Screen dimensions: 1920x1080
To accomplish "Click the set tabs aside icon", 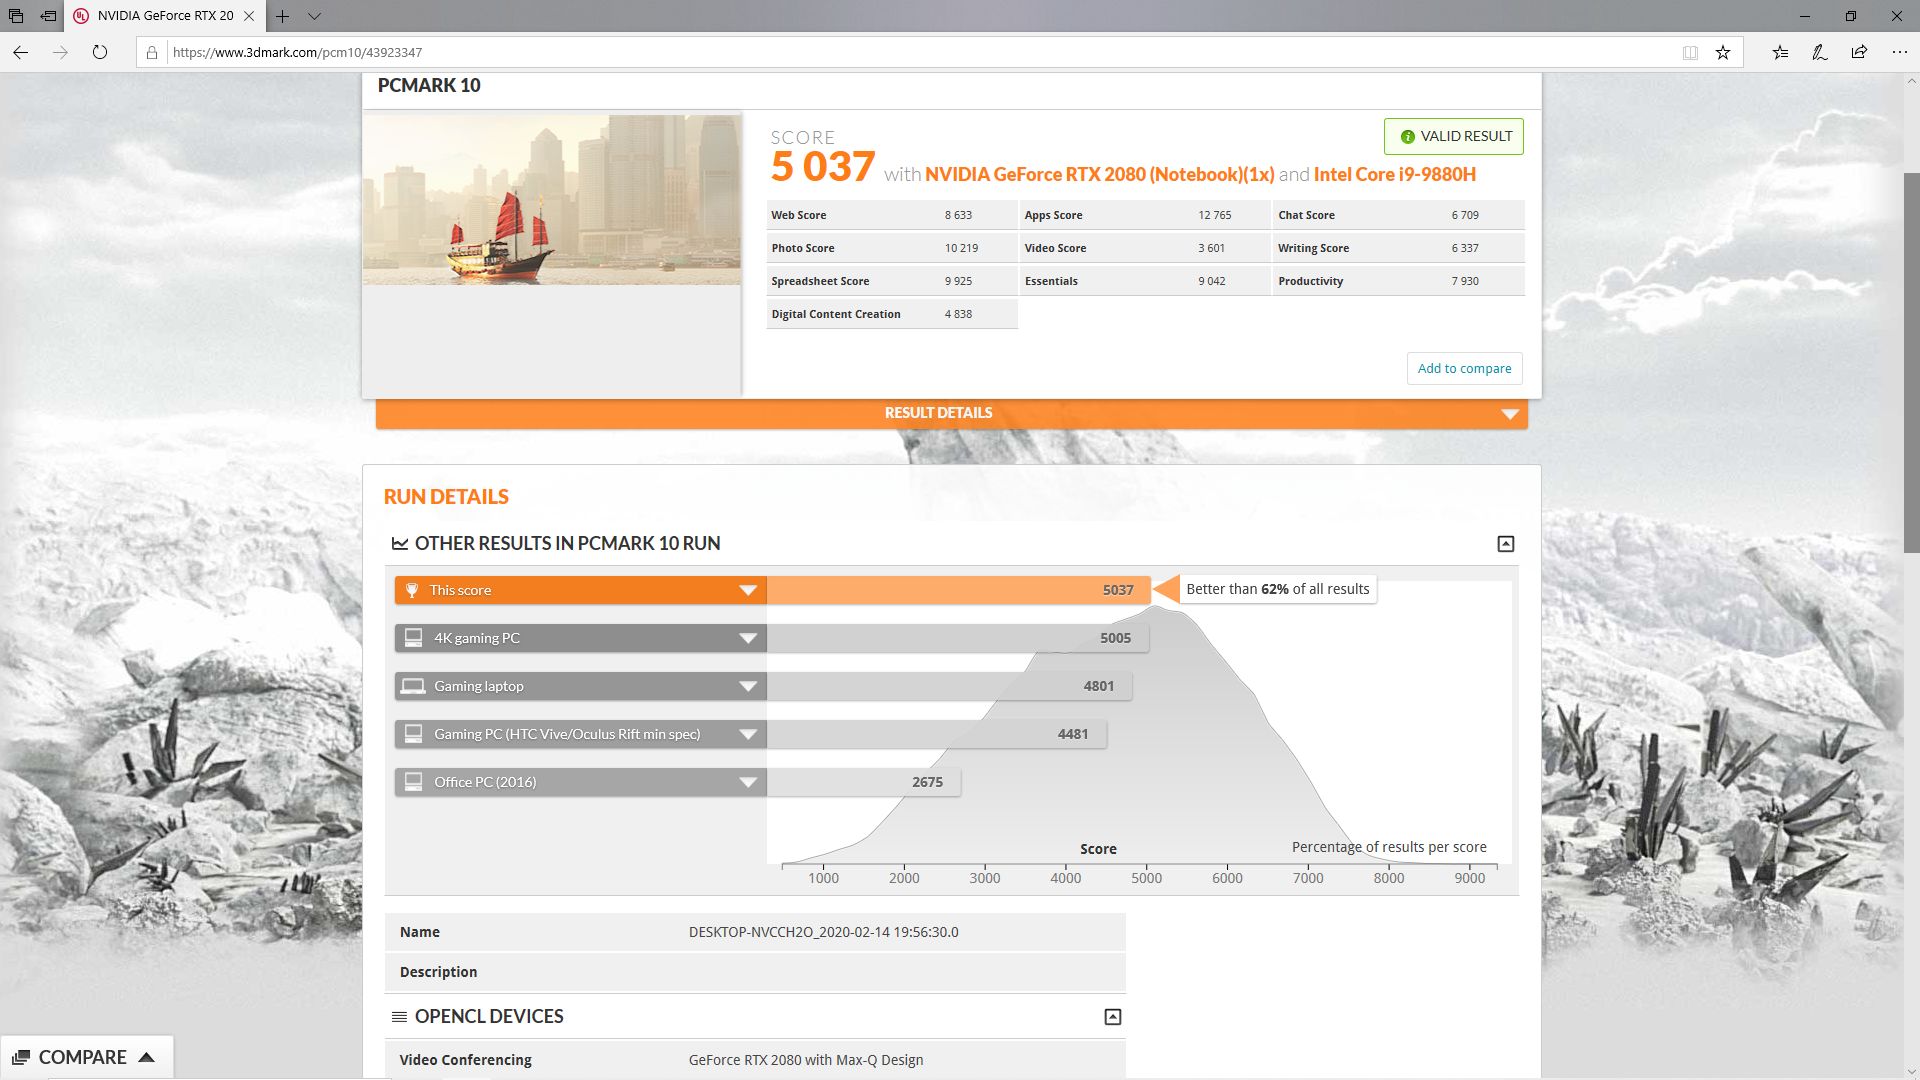I will 48,16.
